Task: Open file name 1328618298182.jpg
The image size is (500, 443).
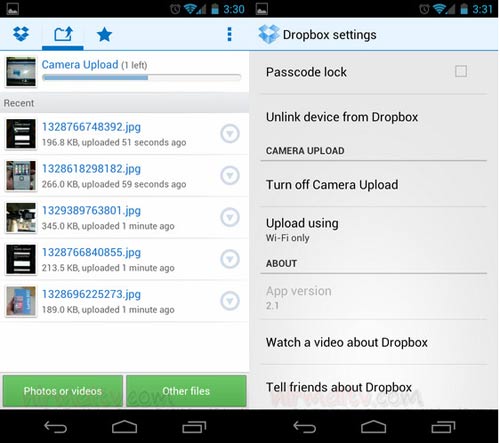Action: [91, 168]
